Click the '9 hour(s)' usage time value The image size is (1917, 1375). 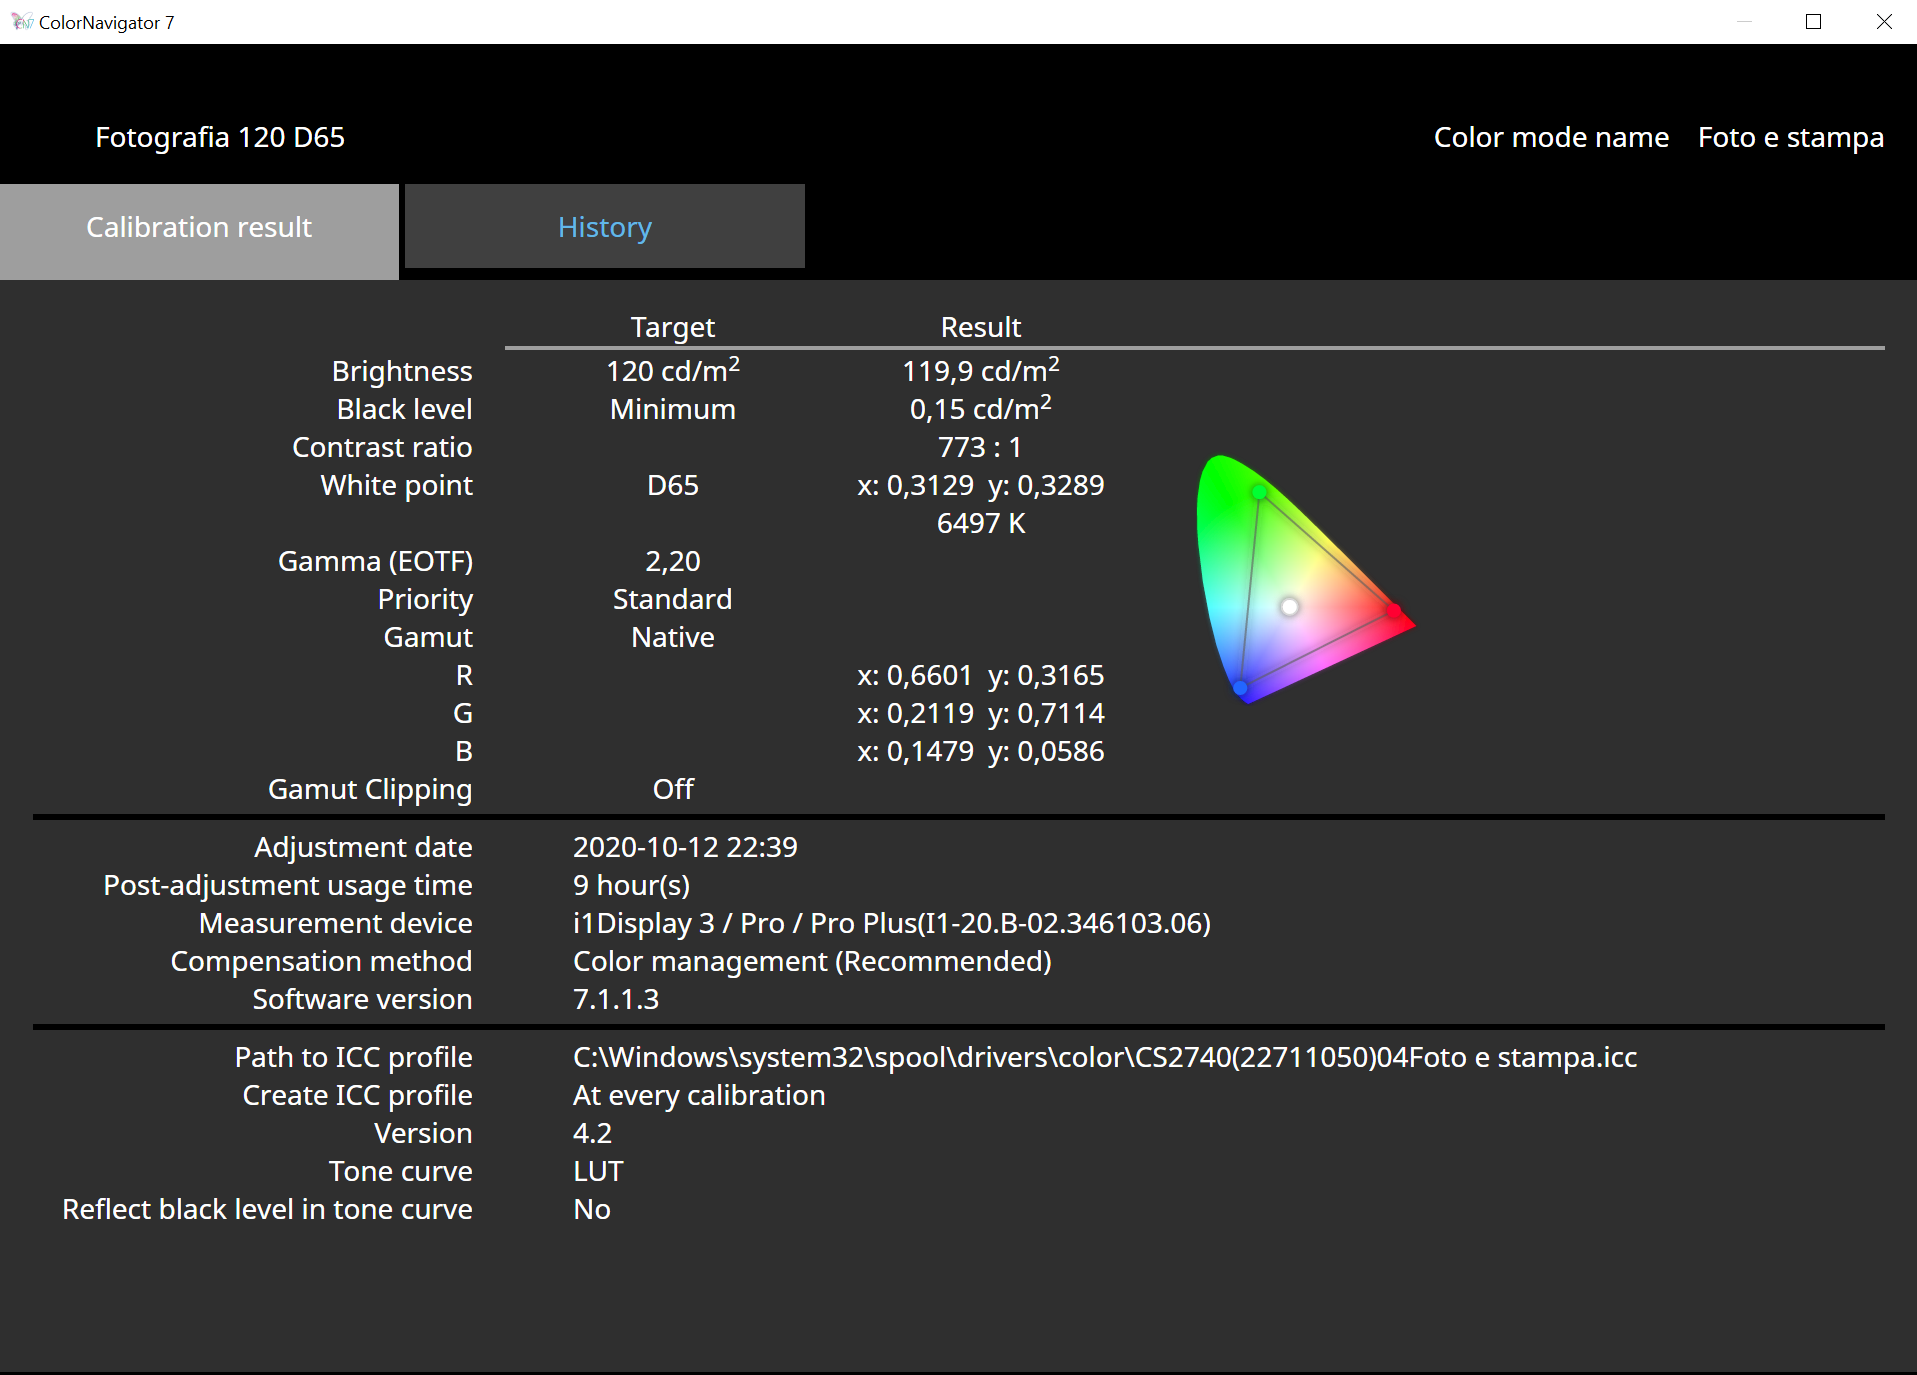click(x=631, y=885)
